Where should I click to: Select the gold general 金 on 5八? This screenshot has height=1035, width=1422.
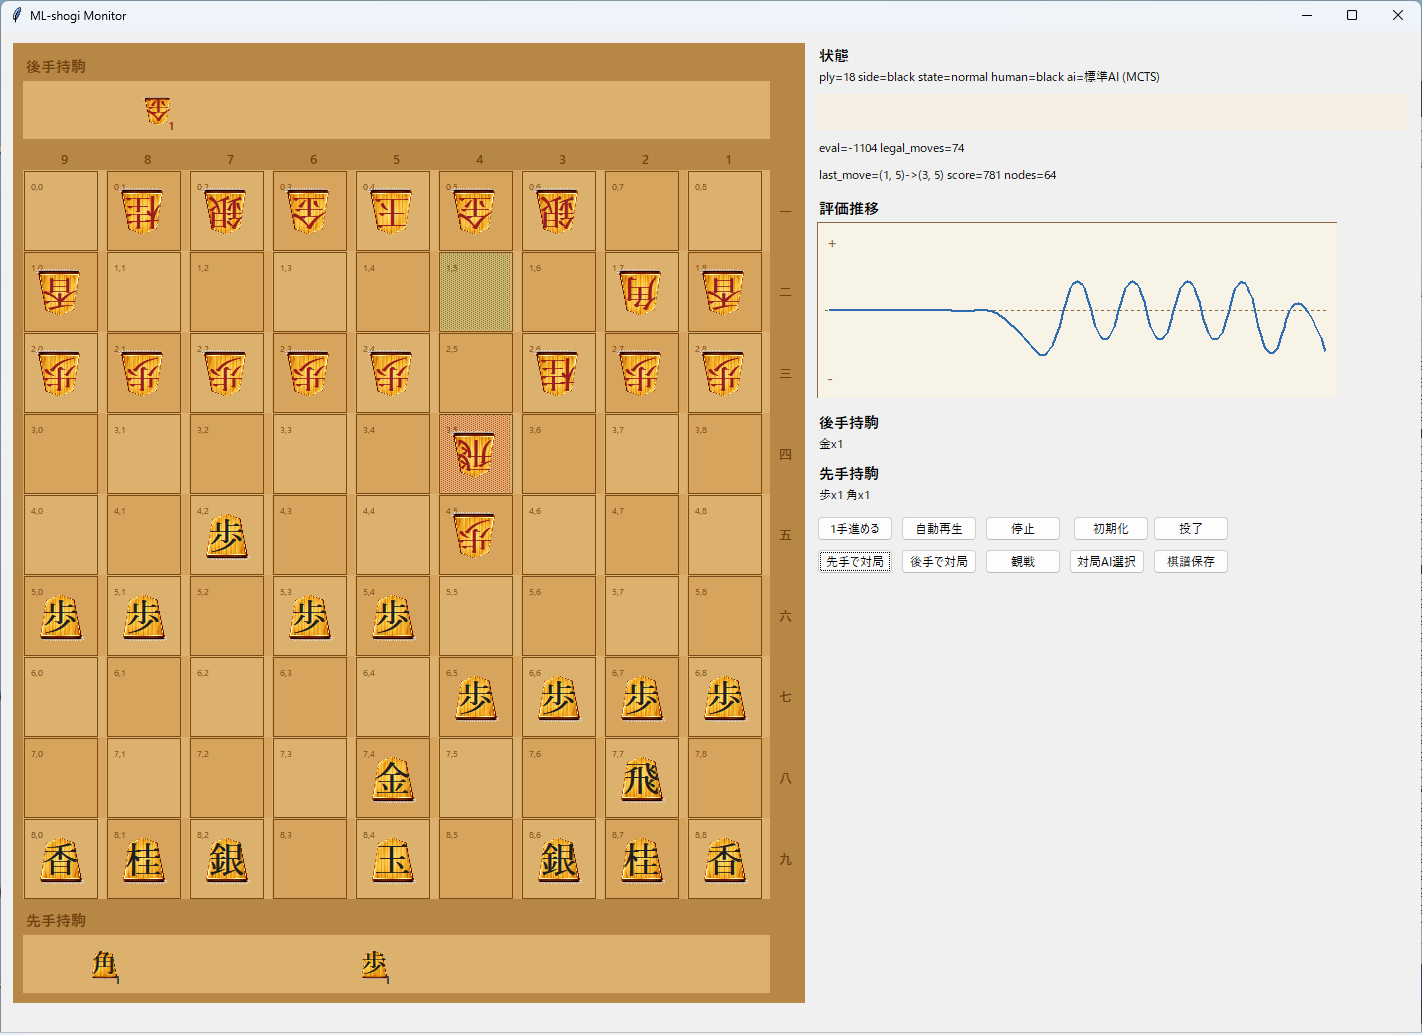pos(393,778)
